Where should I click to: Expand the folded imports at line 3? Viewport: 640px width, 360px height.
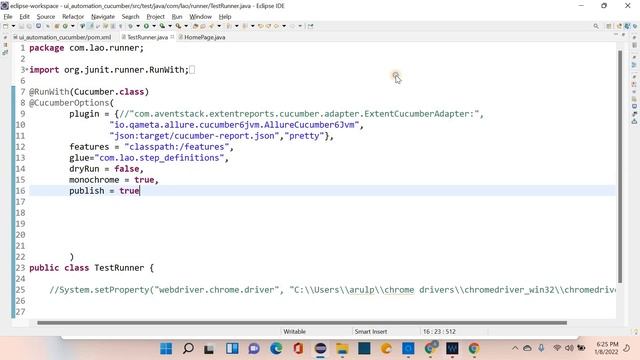[27, 69]
